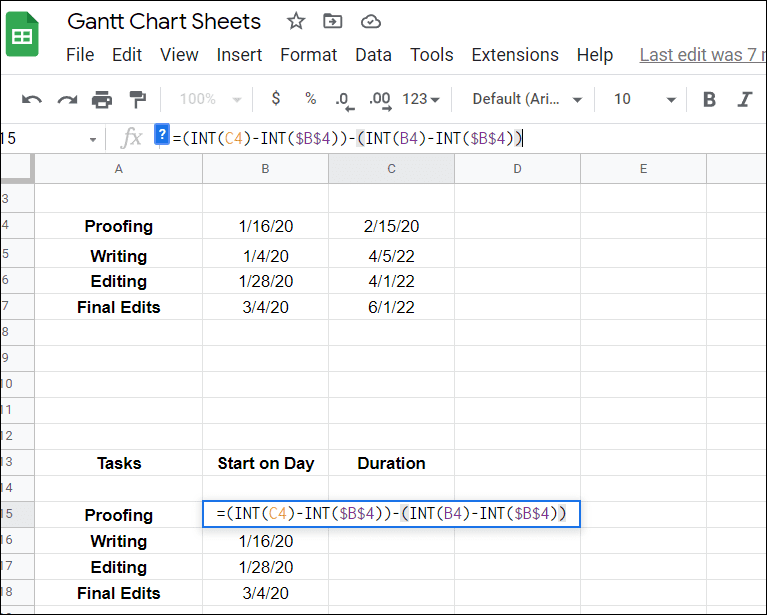
Task: Select column B header
Action: (265, 169)
